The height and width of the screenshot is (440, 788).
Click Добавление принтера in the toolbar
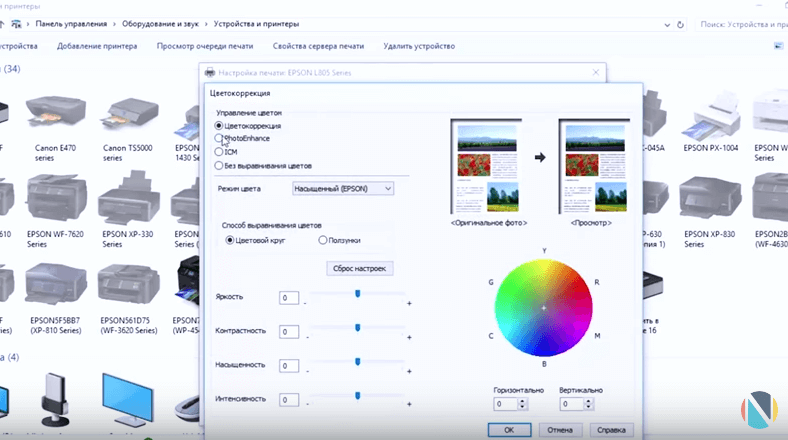point(97,46)
